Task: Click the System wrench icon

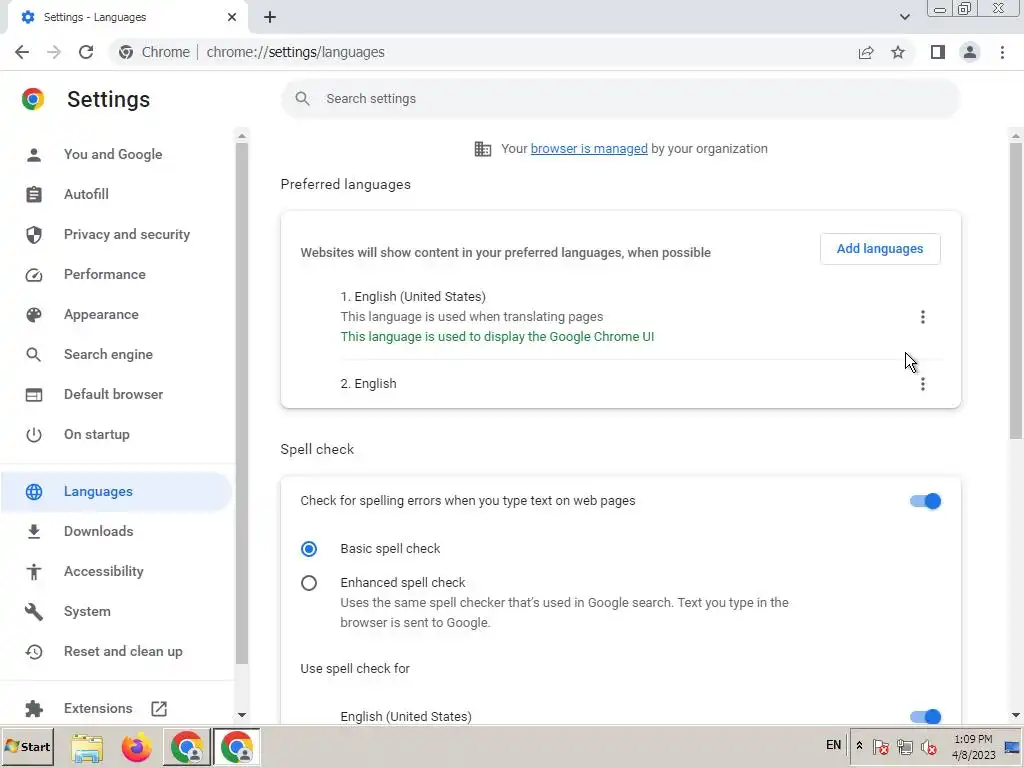Action: coord(34,612)
